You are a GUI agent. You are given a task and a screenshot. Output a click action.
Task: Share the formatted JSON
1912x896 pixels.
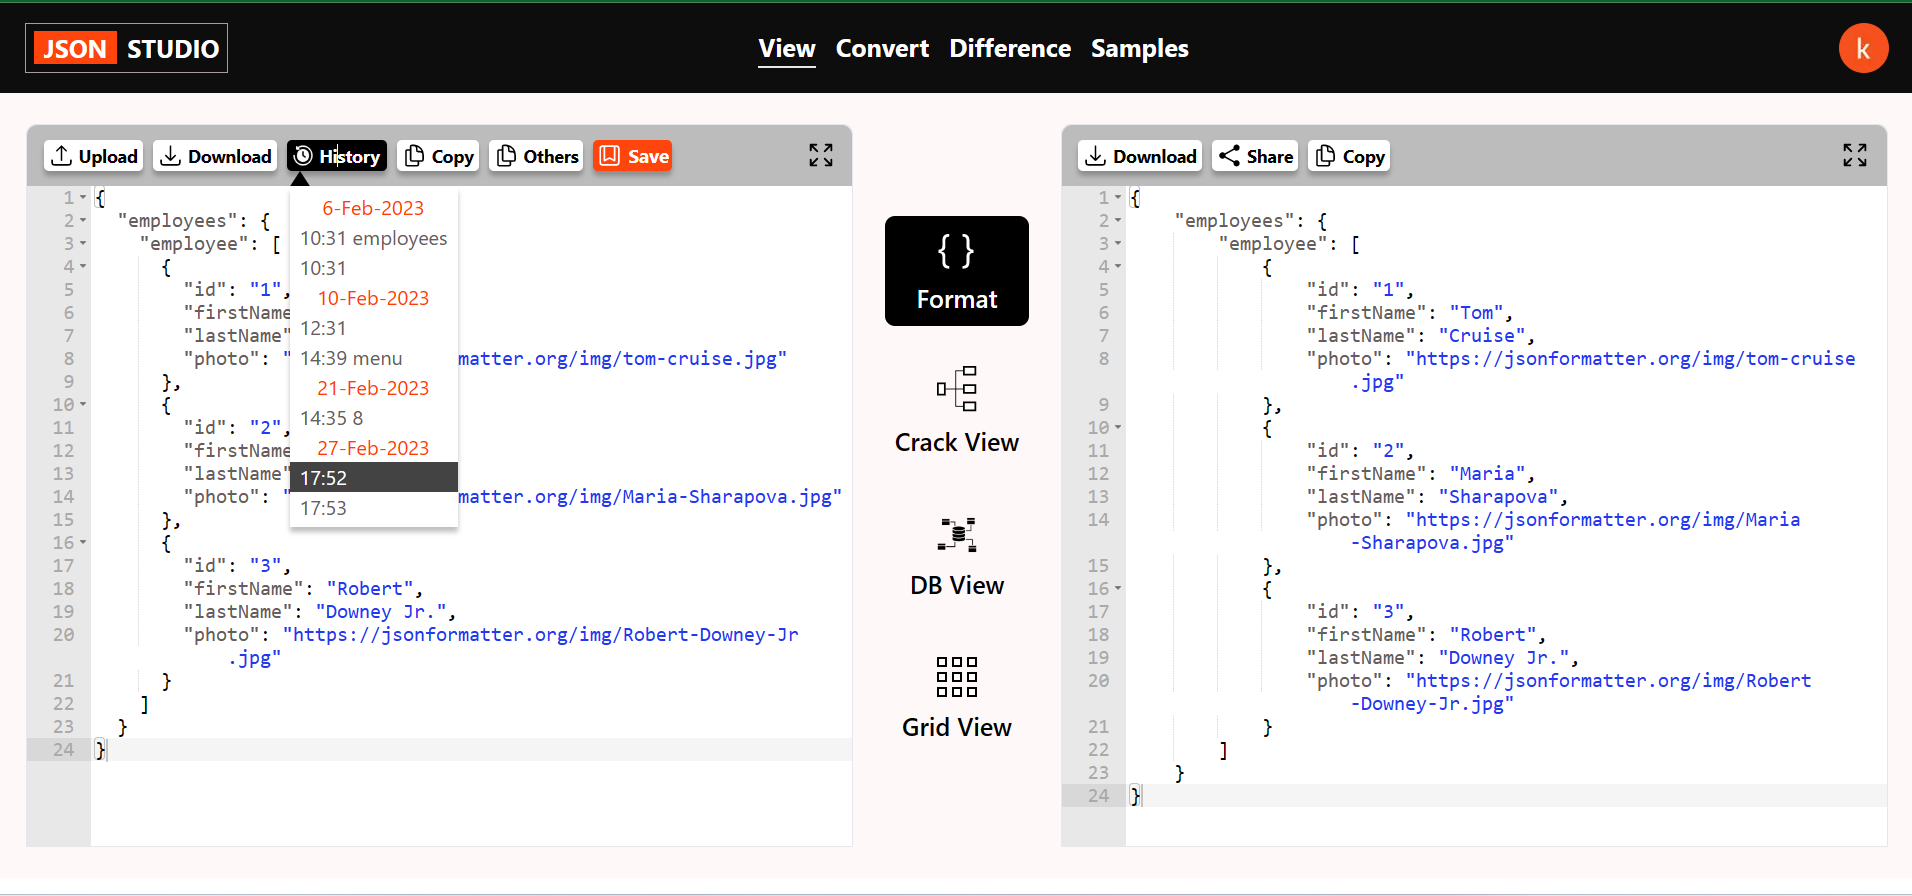tap(1255, 156)
